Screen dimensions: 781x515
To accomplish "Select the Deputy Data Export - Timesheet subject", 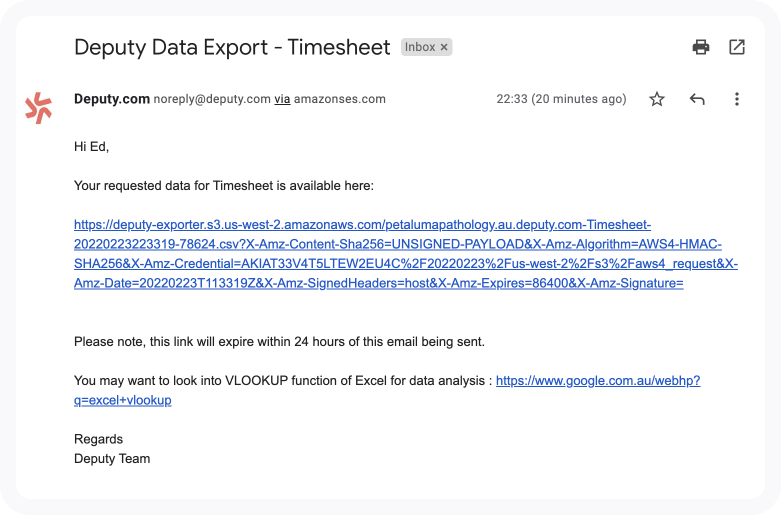I will [x=232, y=47].
